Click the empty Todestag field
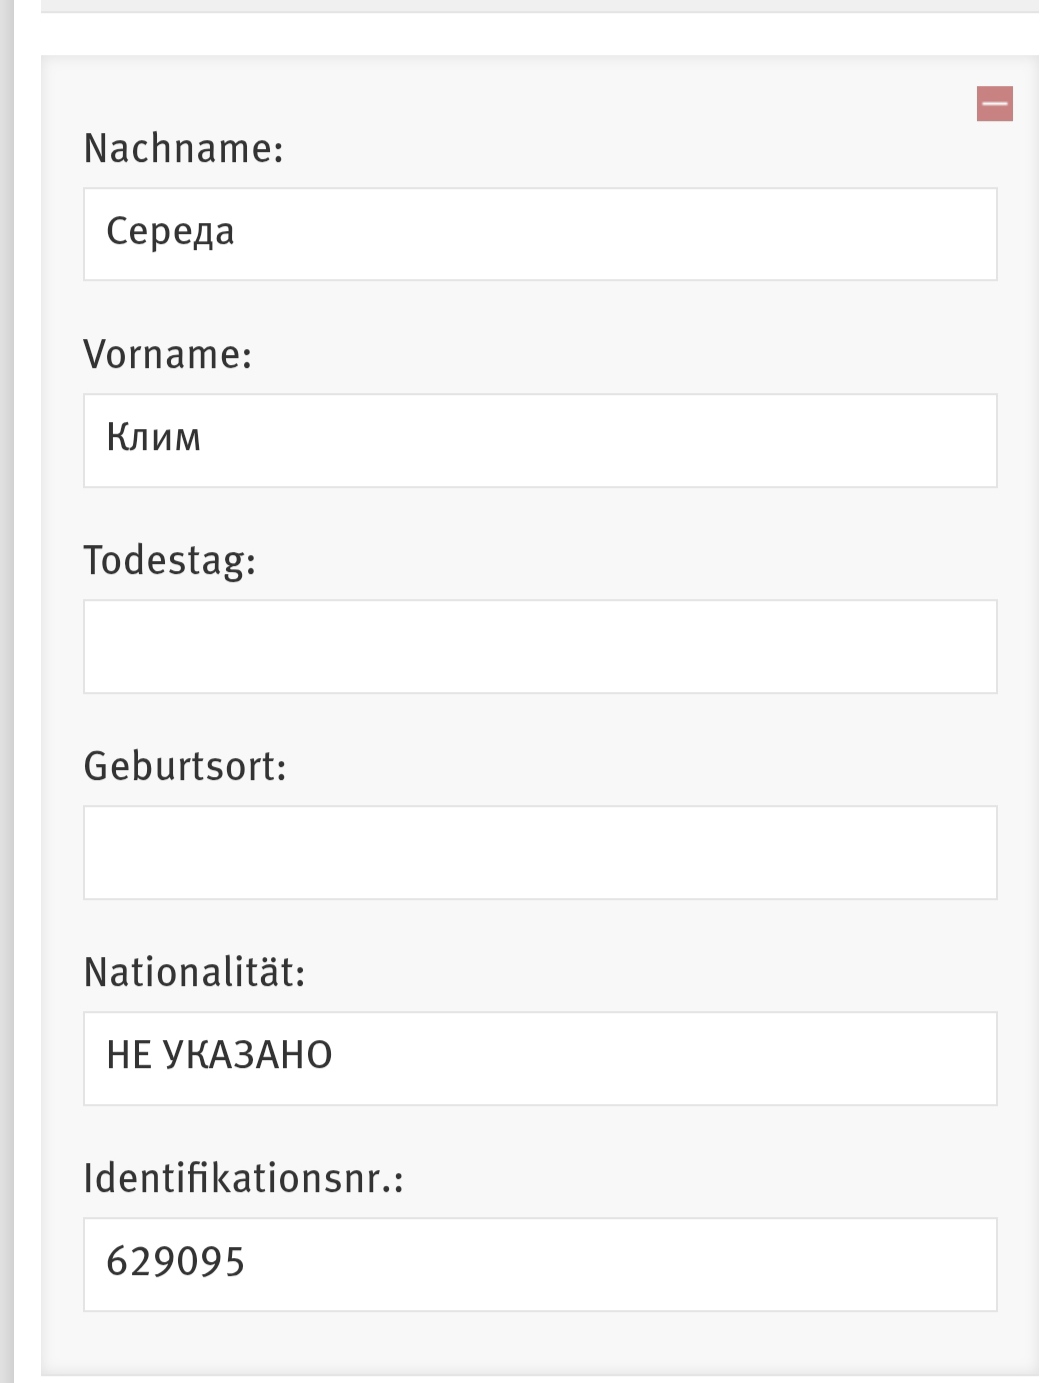1046x1383 pixels. [x=540, y=646]
